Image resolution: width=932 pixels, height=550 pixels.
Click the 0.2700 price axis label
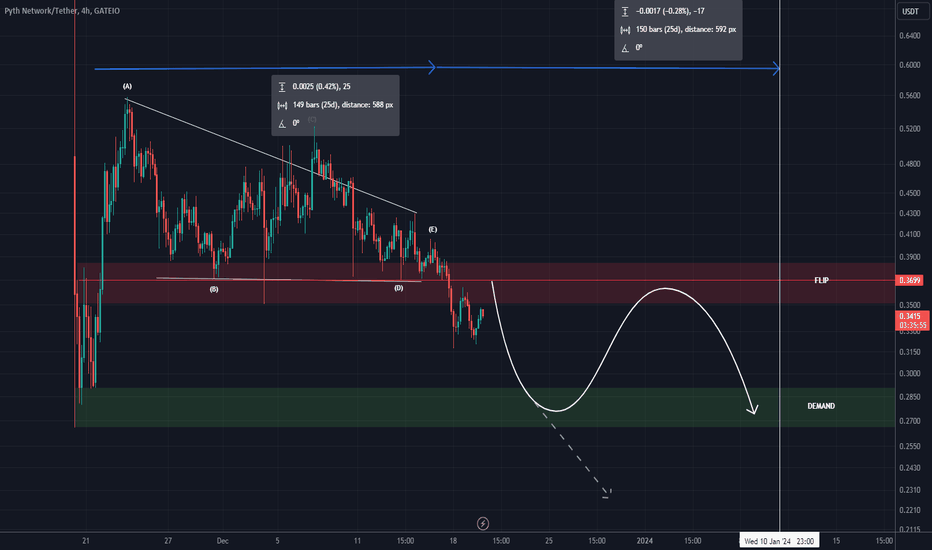pyautogui.click(x=909, y=421)
